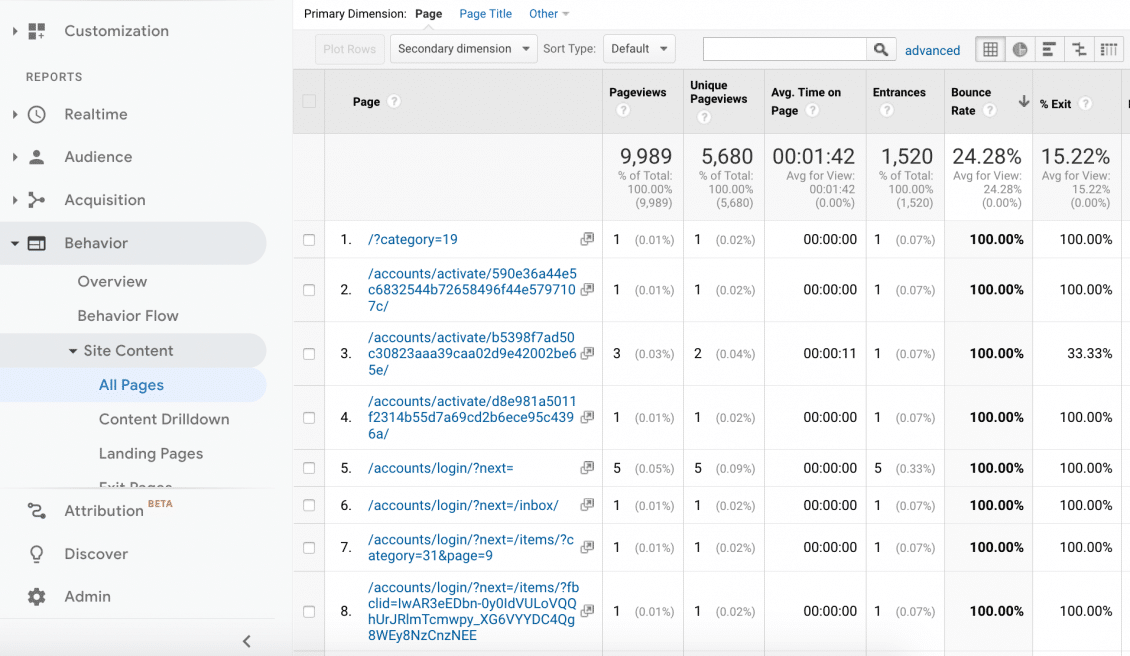Open the Behavior Overview report

pos(112,282)
